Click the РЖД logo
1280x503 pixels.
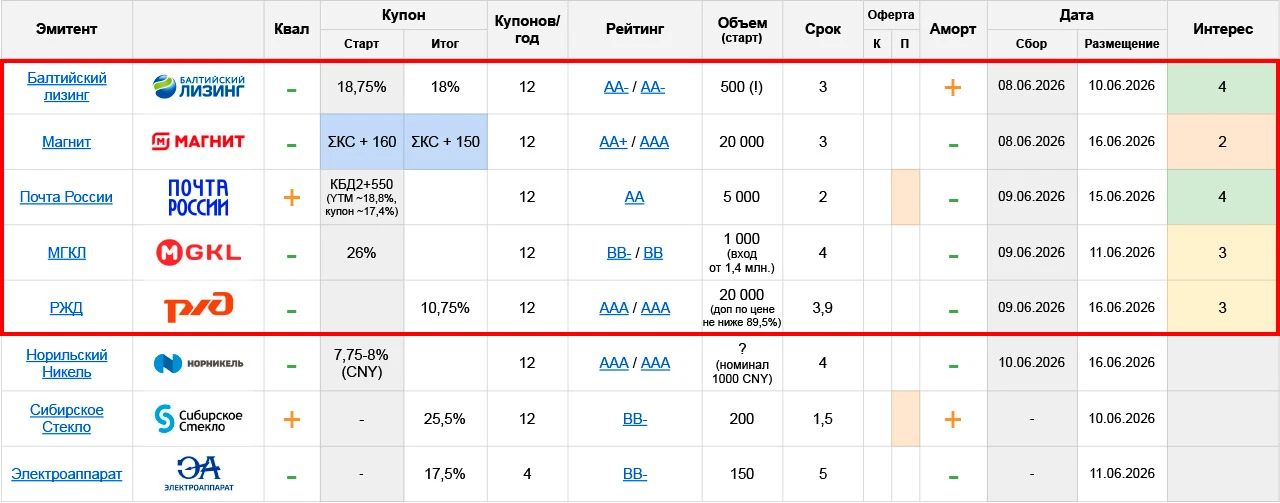[198, 307]
